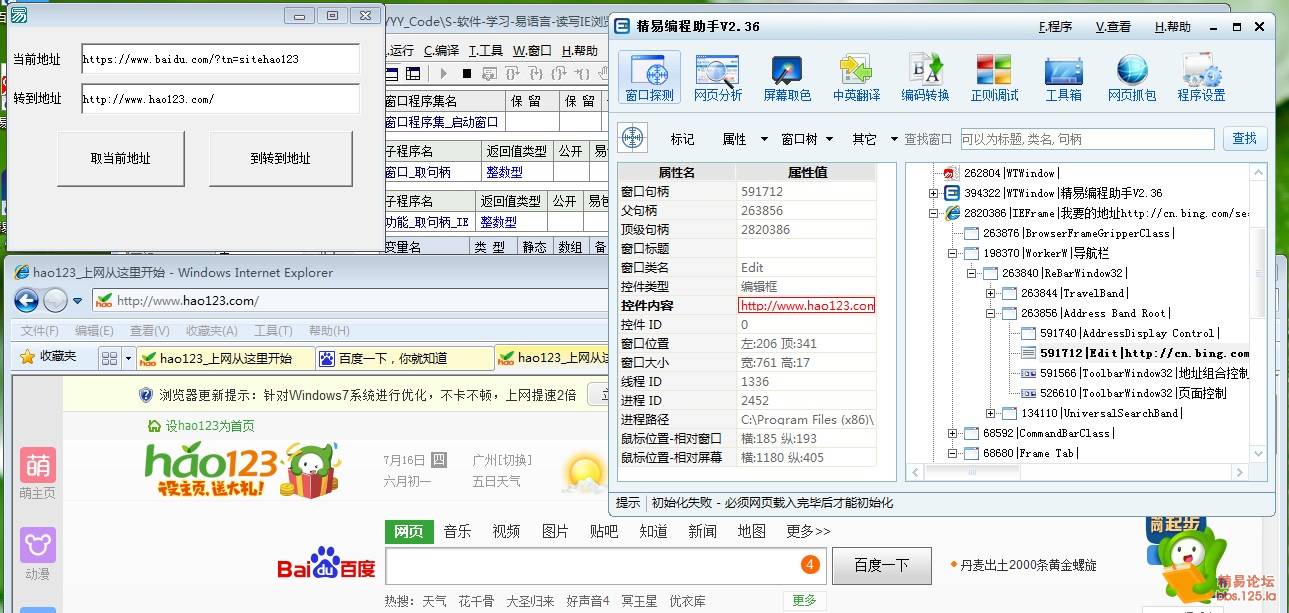
Task: Click the Baidu search box on hao123
Action: tap(605, 566)
